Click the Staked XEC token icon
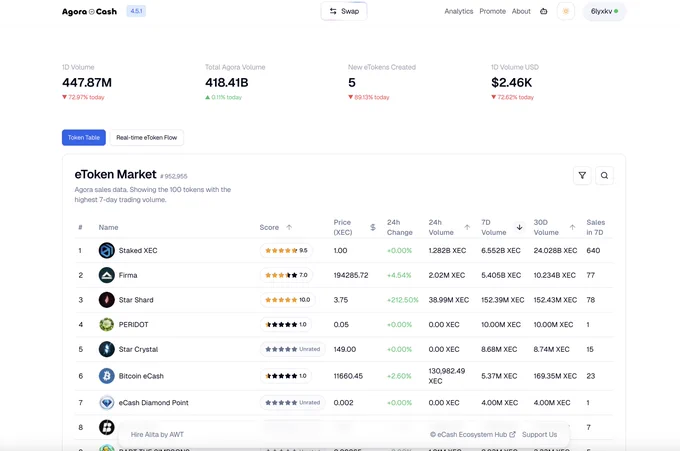 point(107,251)
